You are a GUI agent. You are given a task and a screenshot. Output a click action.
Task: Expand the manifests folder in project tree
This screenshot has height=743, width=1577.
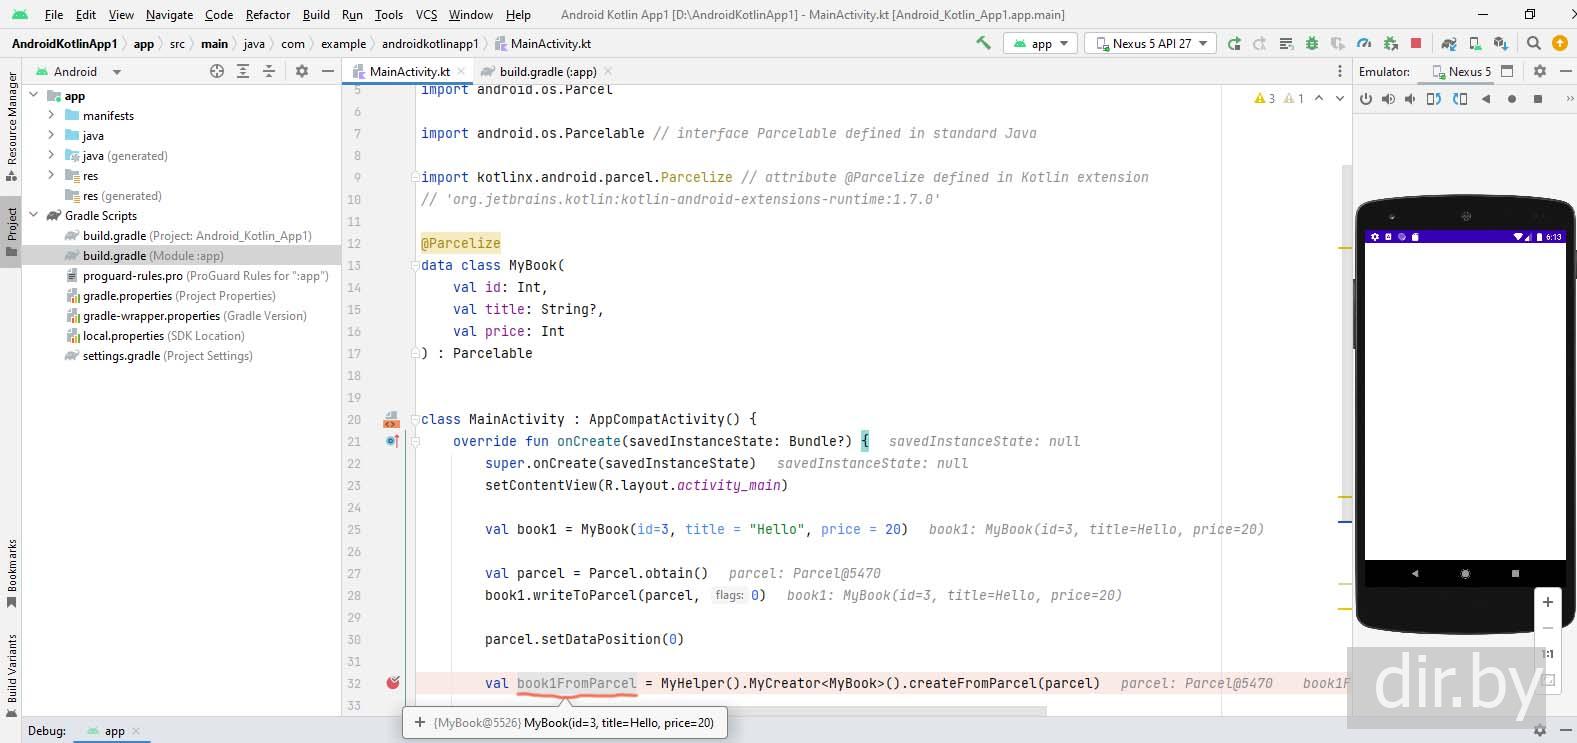point(51,115)
